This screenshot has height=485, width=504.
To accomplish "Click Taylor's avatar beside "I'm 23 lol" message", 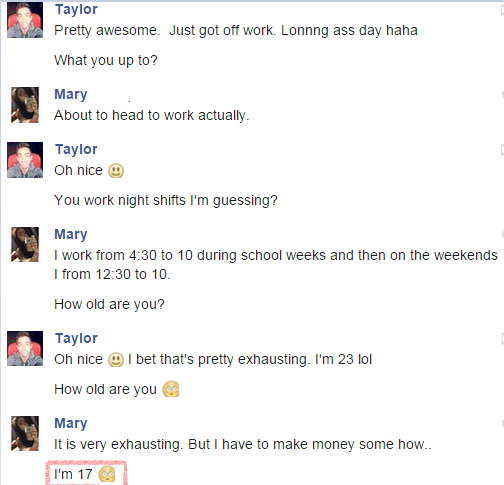I will 25,349.
